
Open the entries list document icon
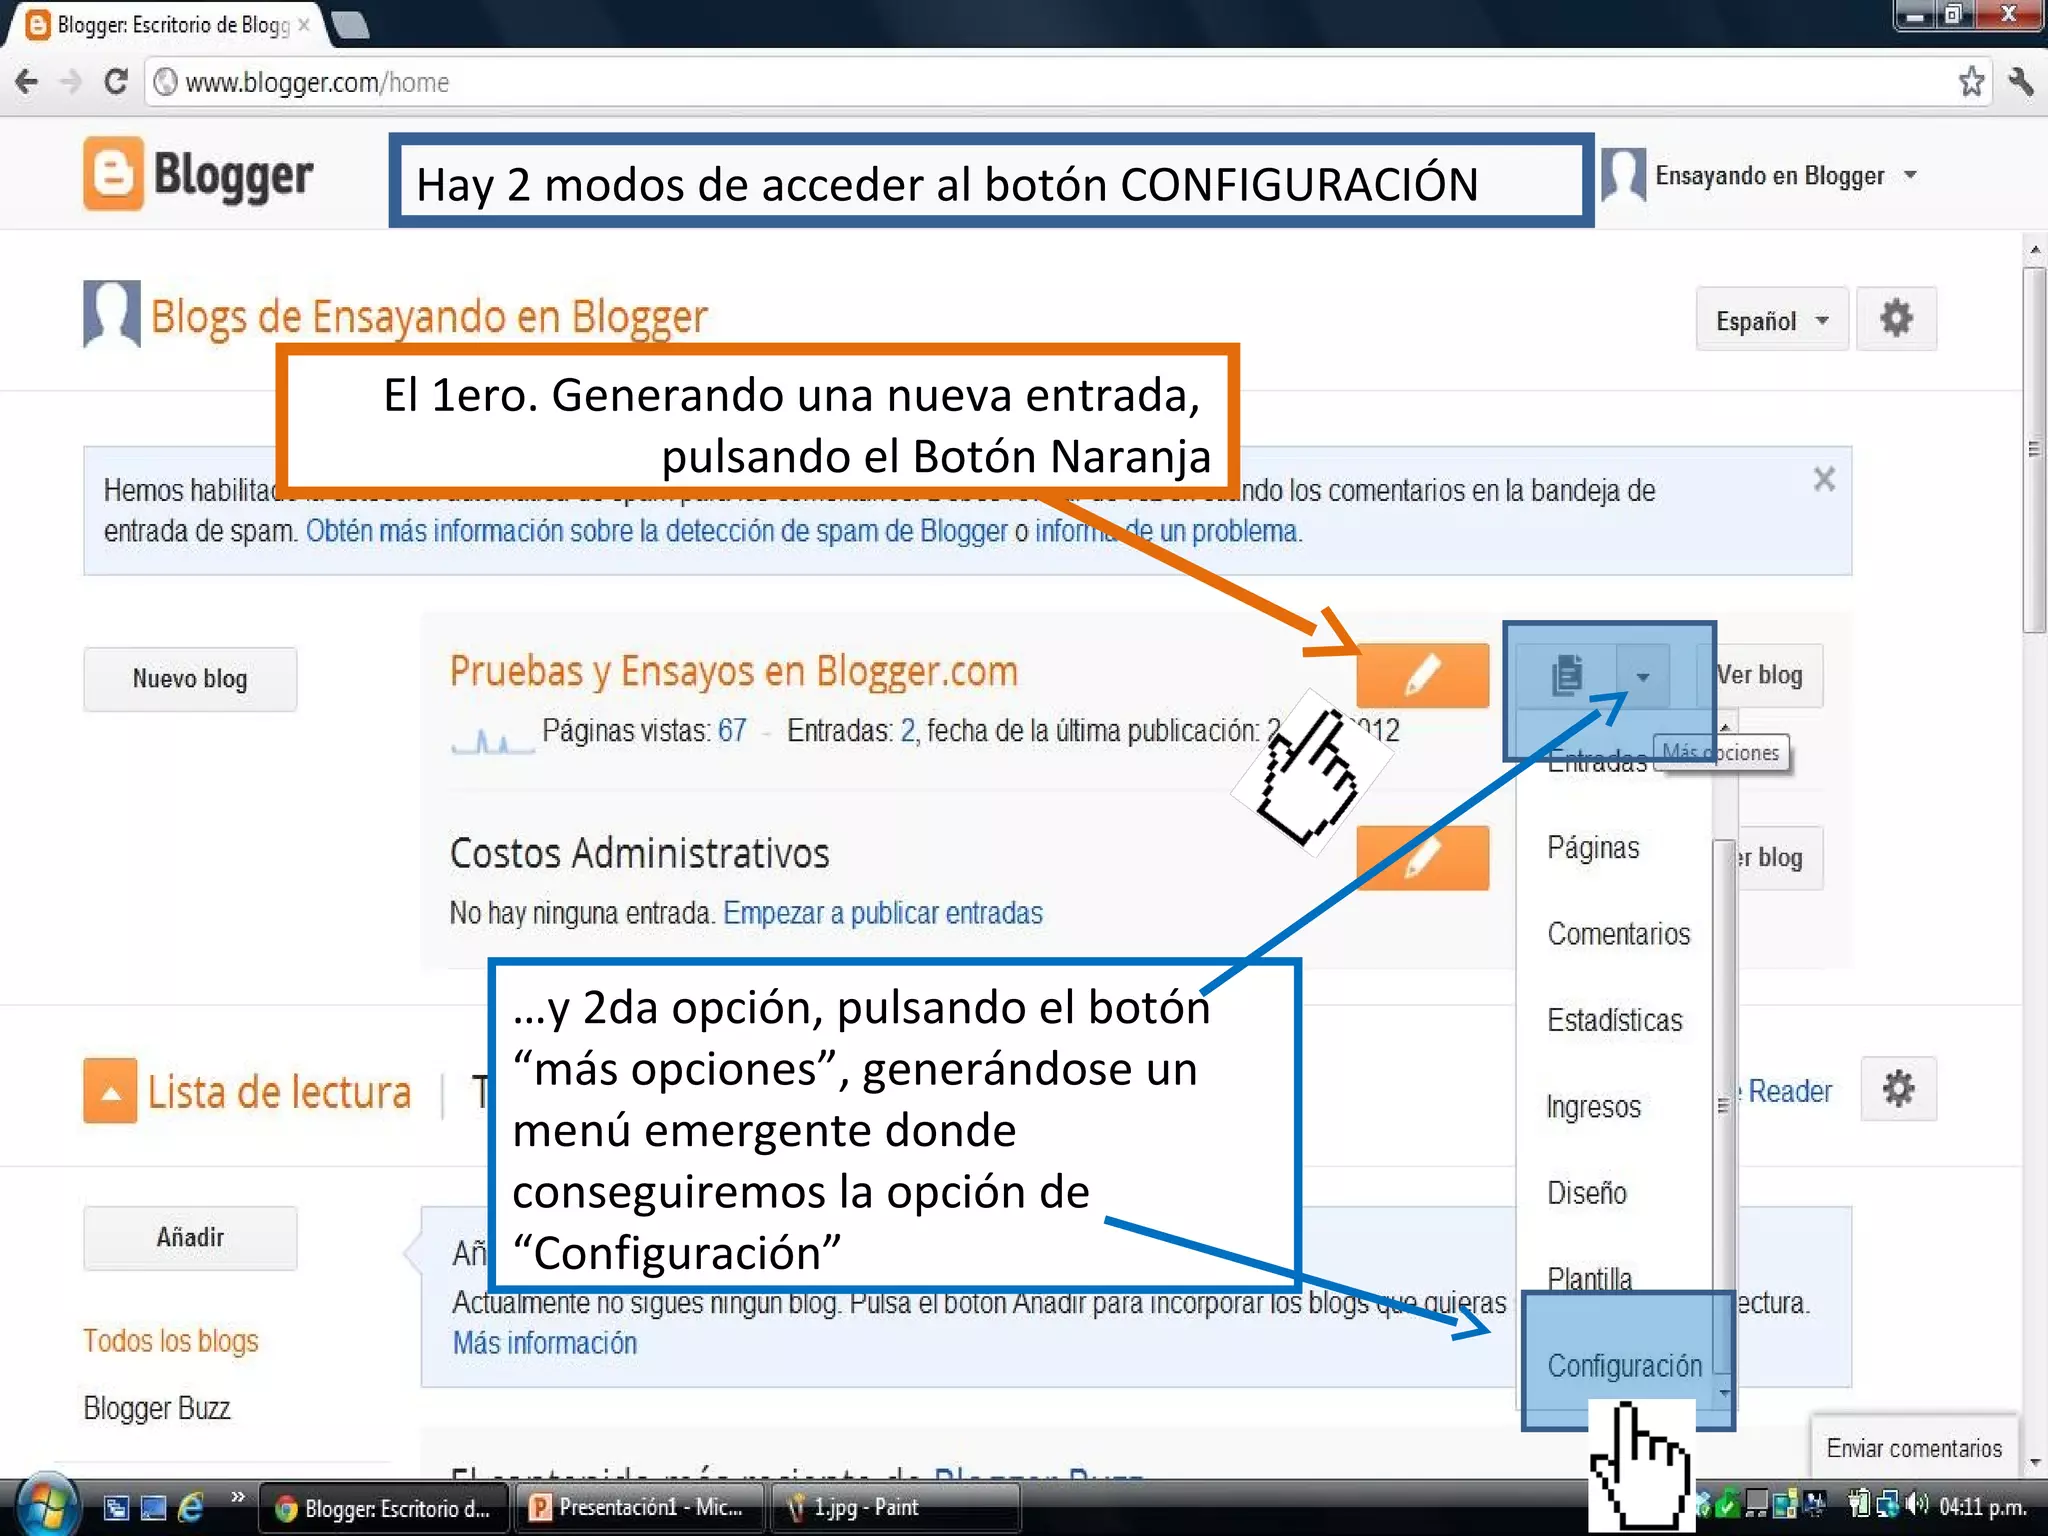click(1566, 676)
